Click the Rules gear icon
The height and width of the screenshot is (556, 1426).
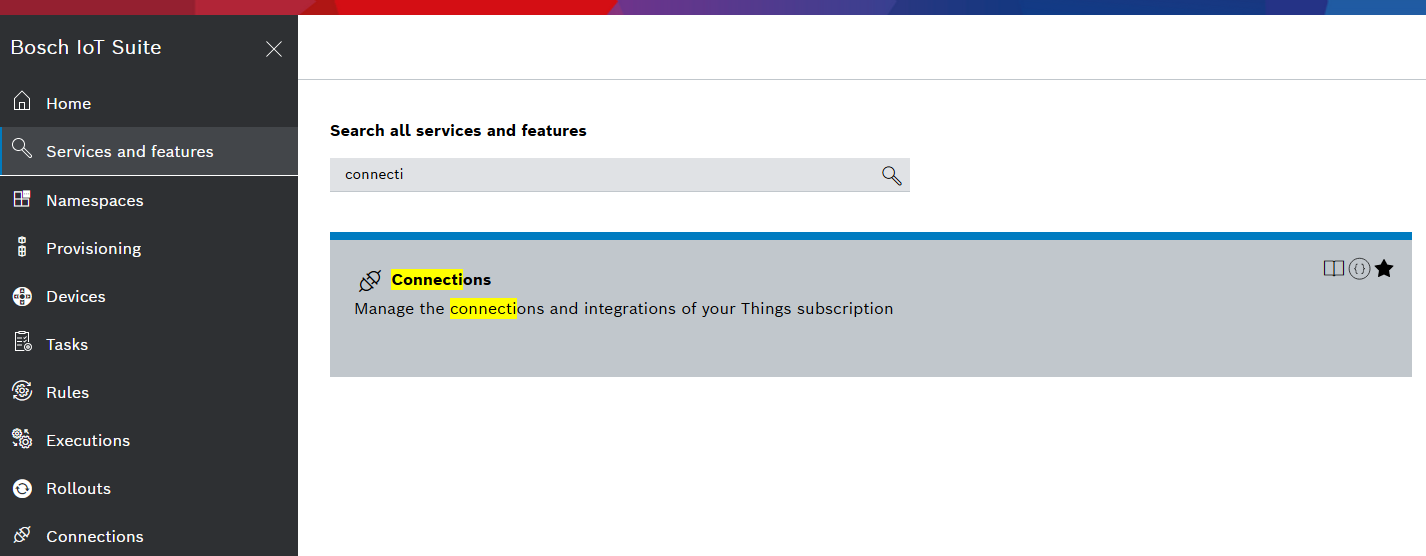(x=22, y=391)
